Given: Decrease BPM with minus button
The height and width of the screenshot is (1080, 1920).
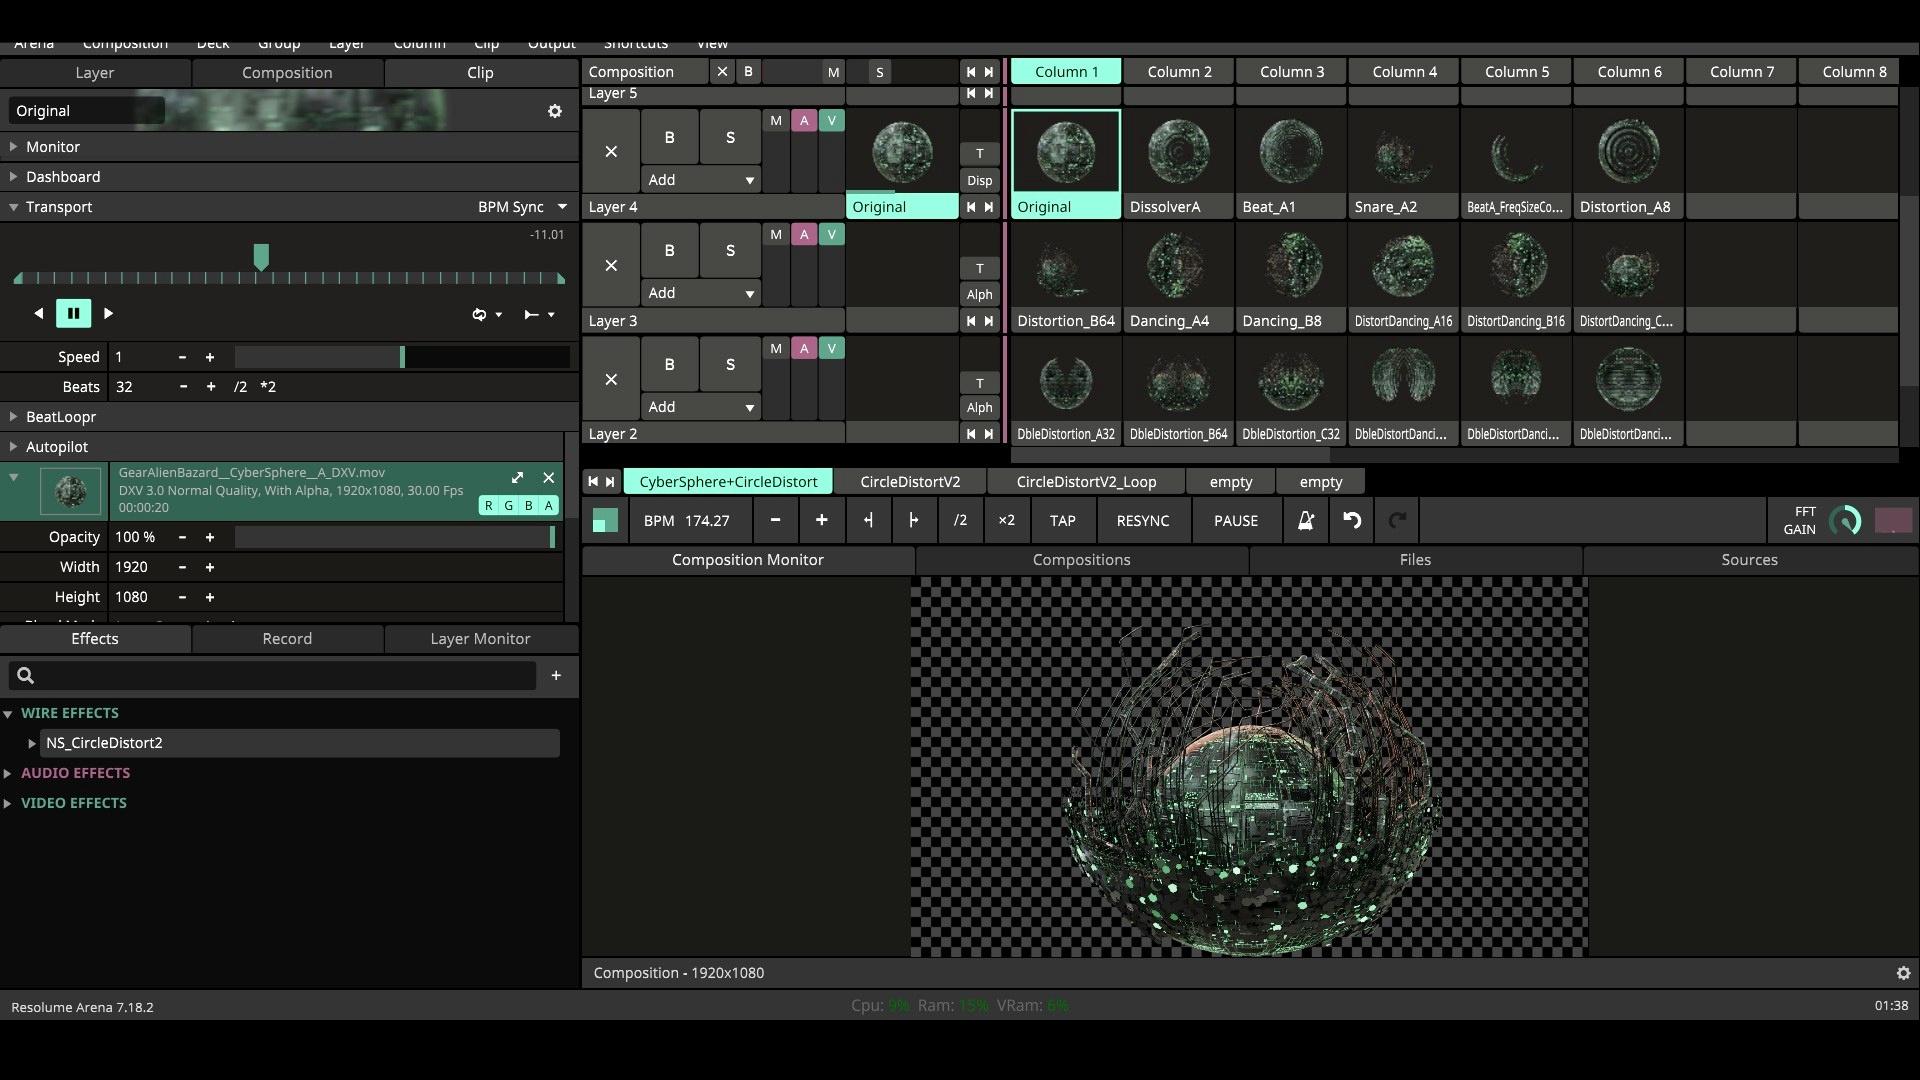Looking at the screenshot, I should pyautogui.click(x=775, y=521).
